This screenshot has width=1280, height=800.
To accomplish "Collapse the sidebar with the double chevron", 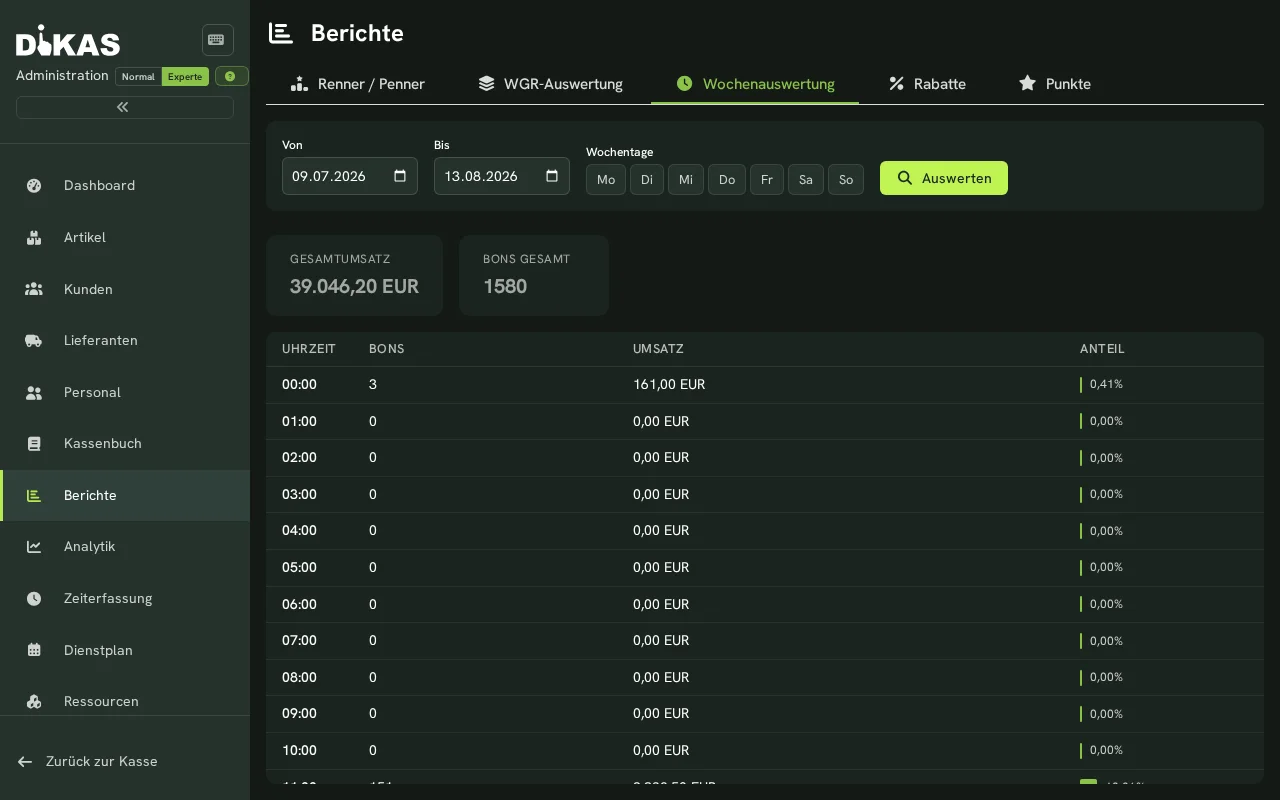I will pyautogui.click(x=125, y=107).
